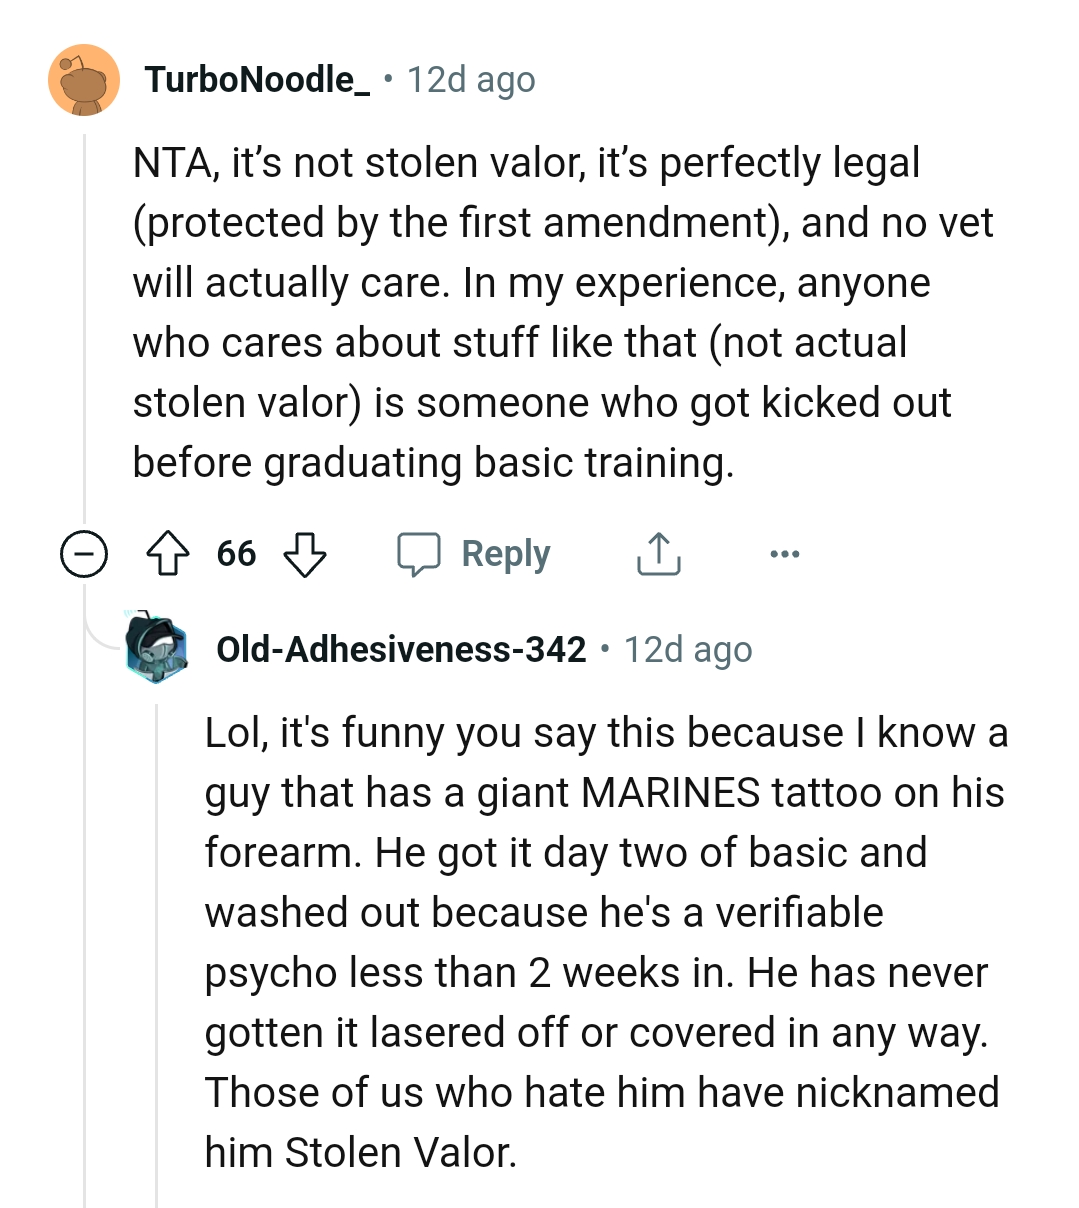
Task: Toggle the upvote on the comment showing 66
Action: (169, 553)
